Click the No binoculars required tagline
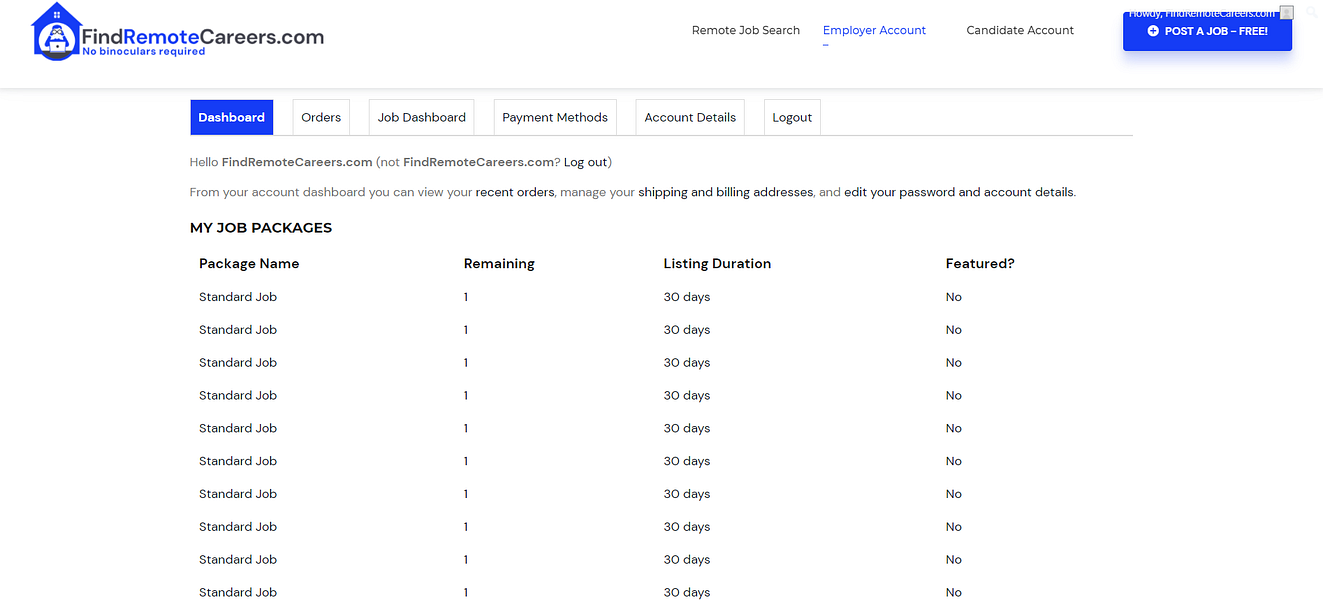Screen dimensions: 1323x600 click(144, 51)
